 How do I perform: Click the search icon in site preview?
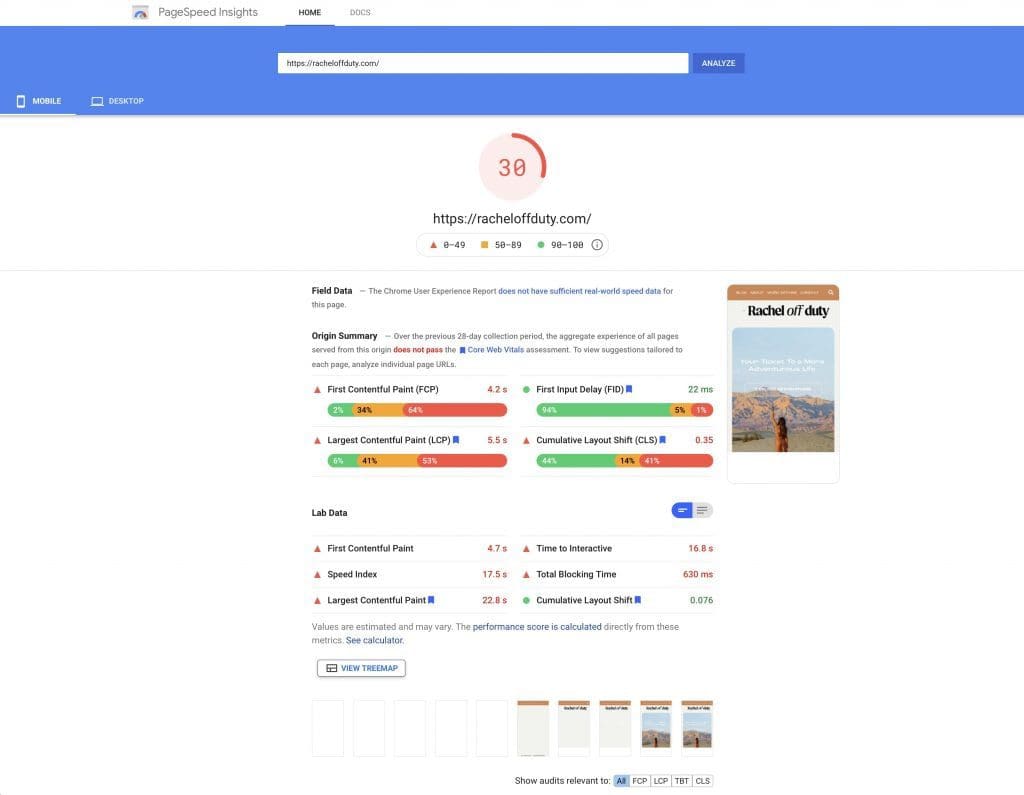(x=830, y=292)
